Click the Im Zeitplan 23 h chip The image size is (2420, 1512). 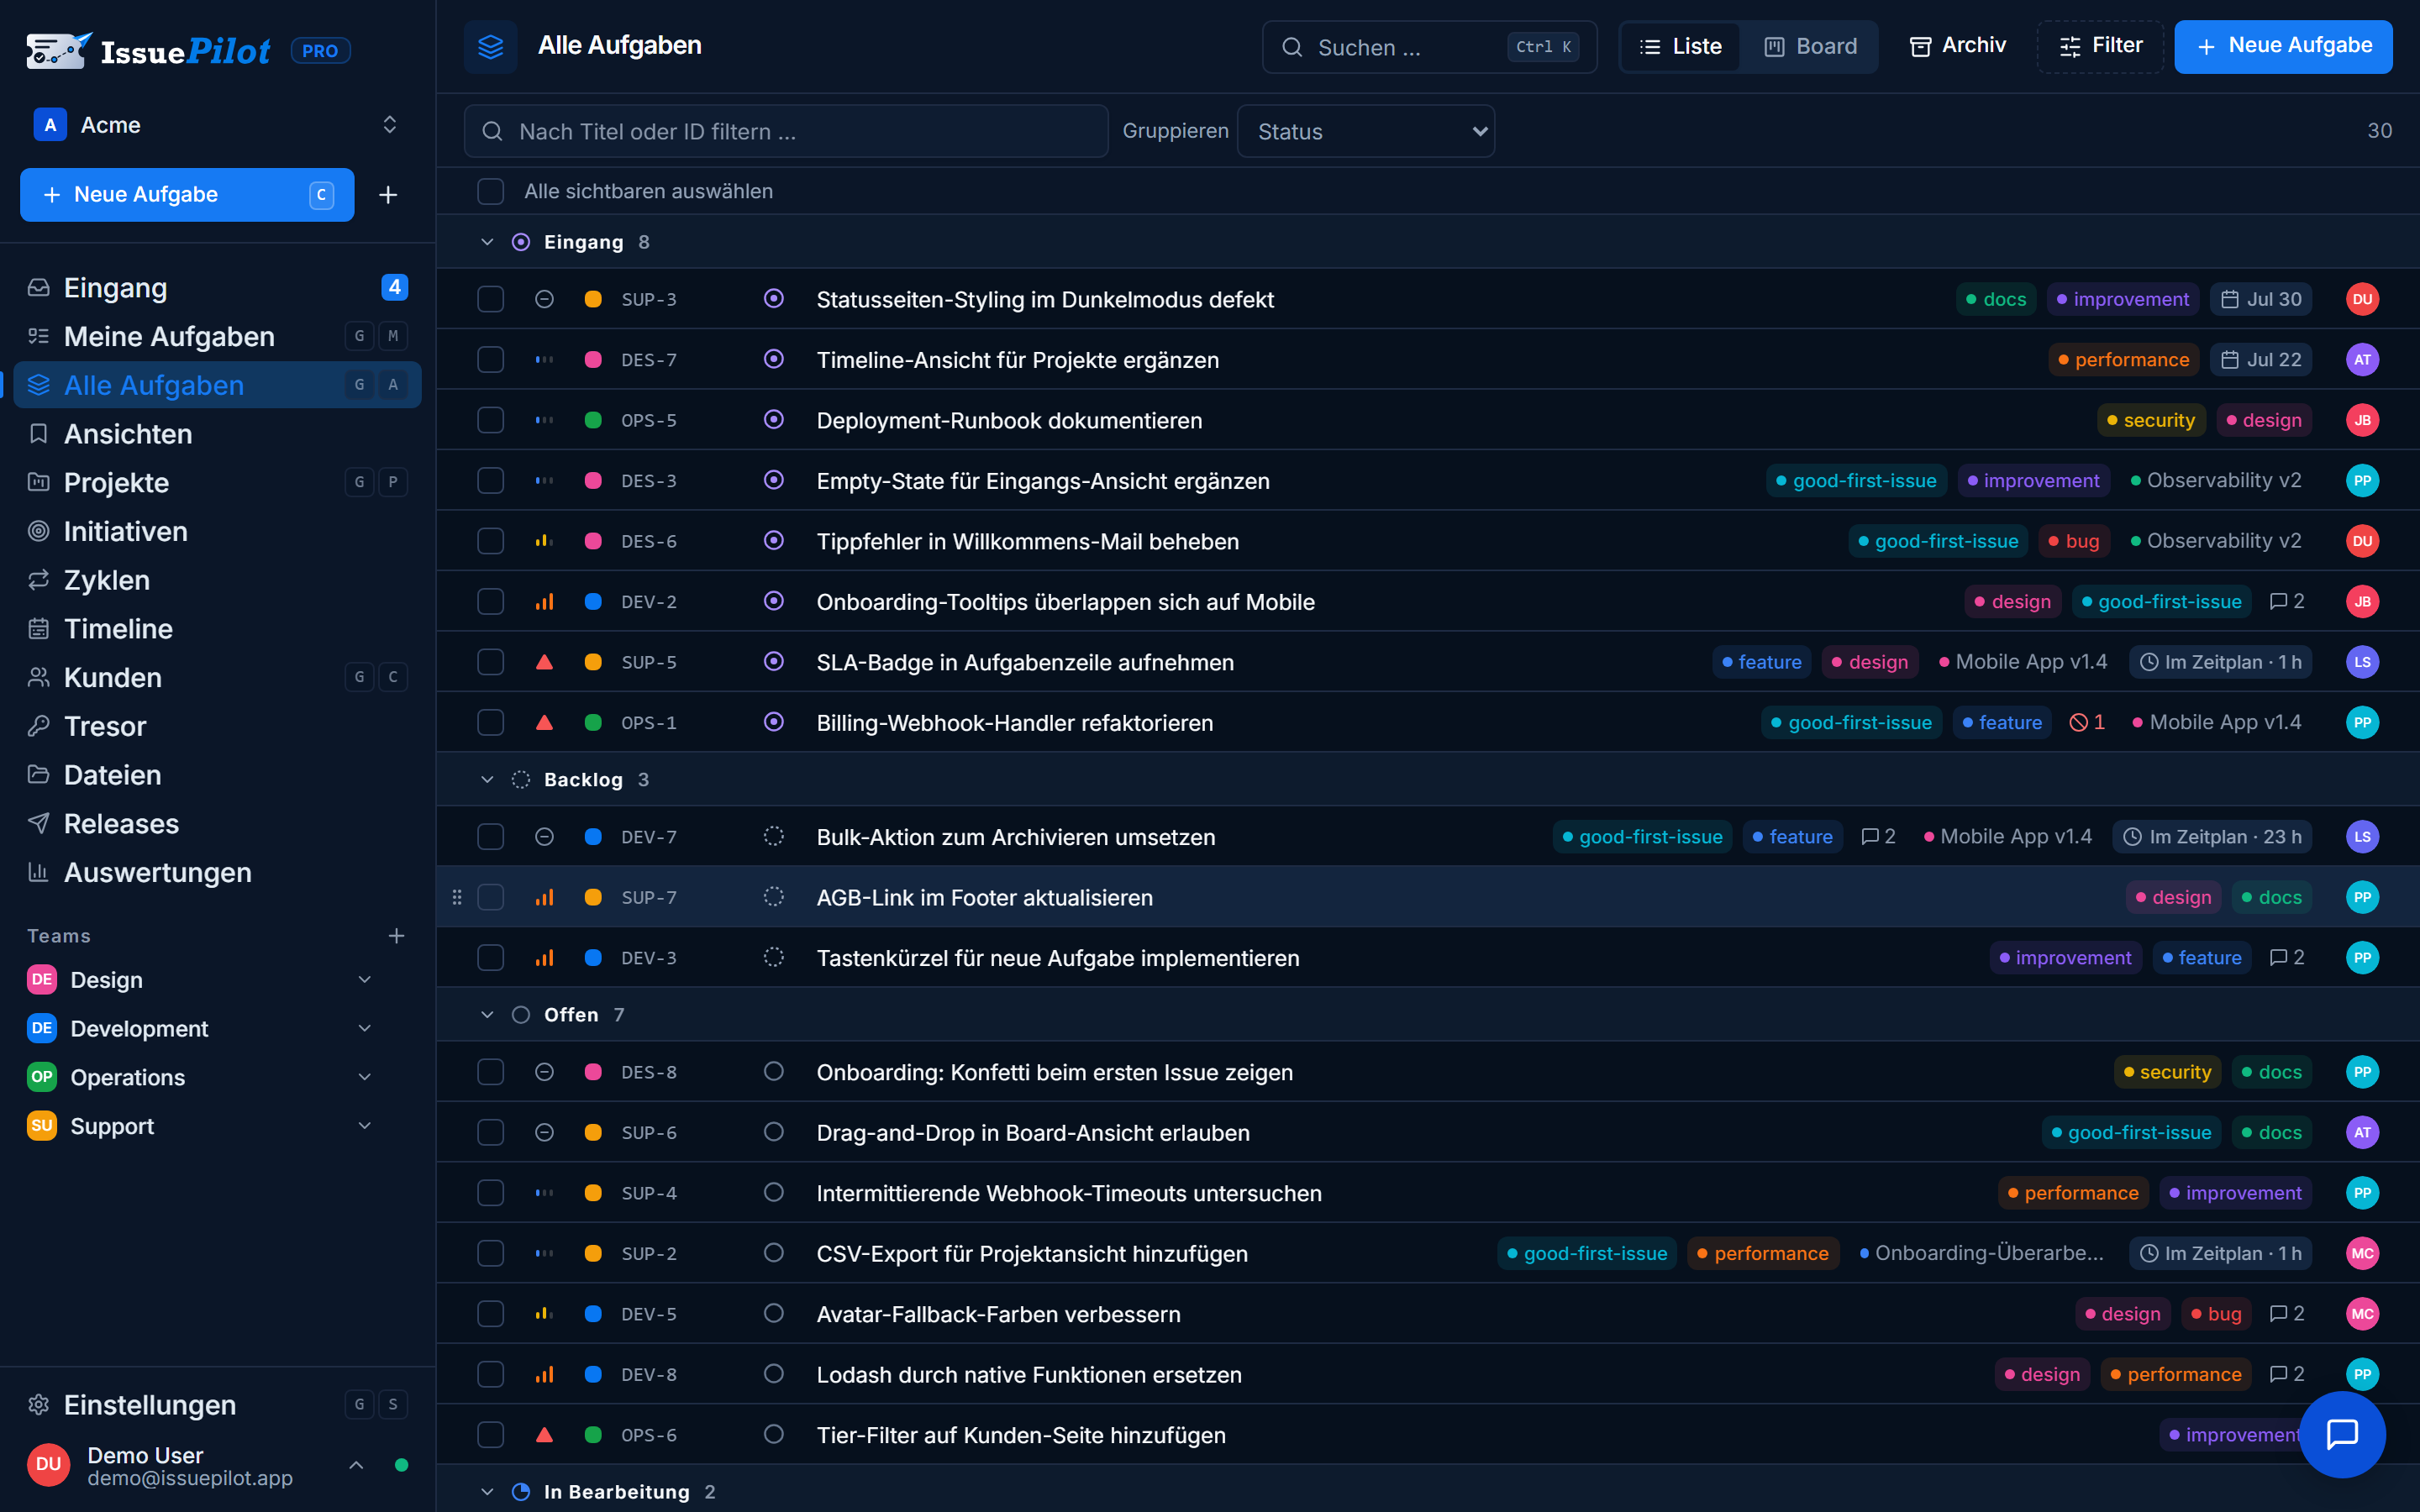tap(2212, 836)
